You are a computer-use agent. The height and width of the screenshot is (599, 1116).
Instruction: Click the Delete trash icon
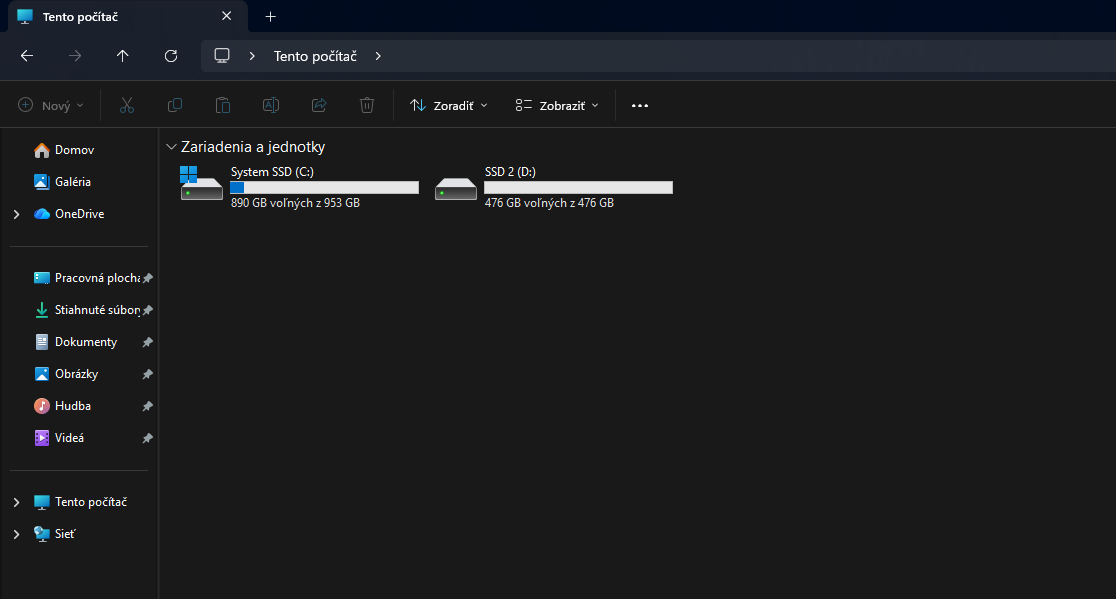(367, 105)
